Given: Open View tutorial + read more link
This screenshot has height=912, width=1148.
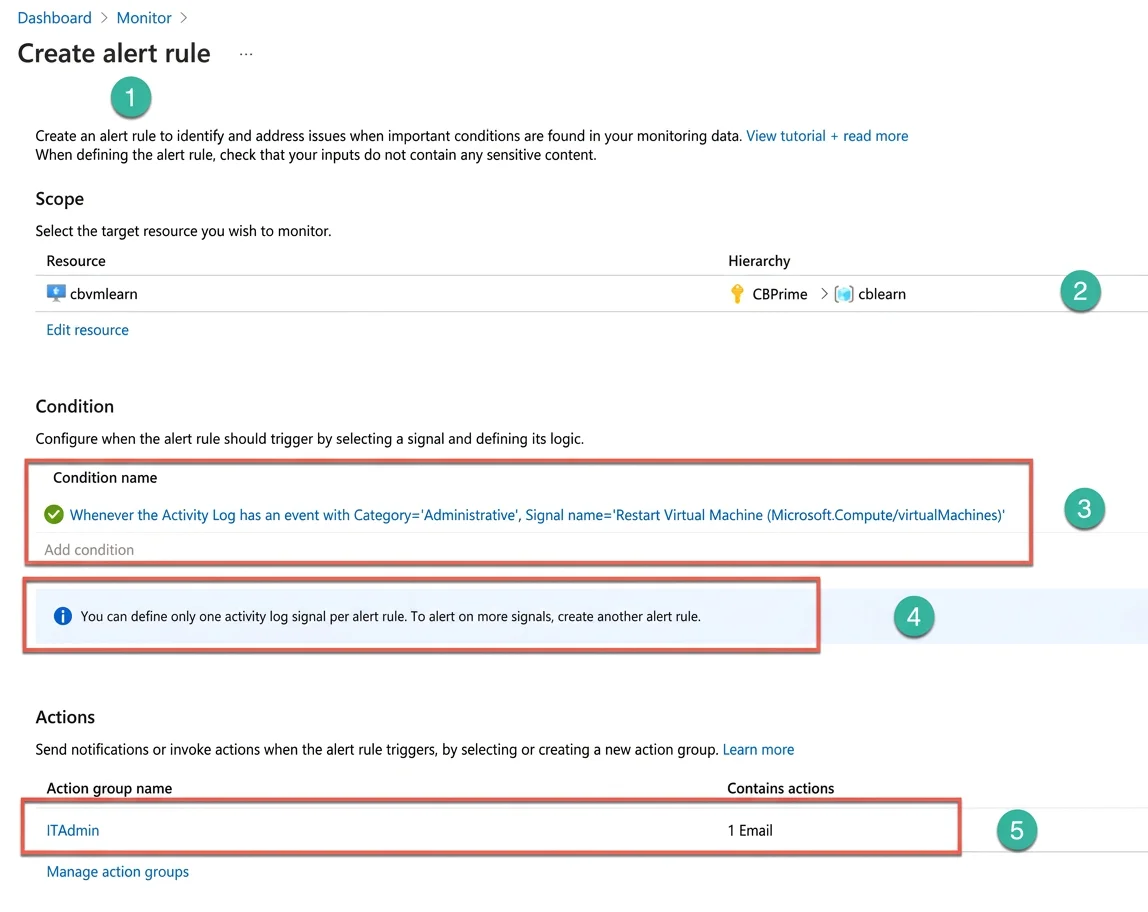Looking at the screenshot, I should coord(827,136).
